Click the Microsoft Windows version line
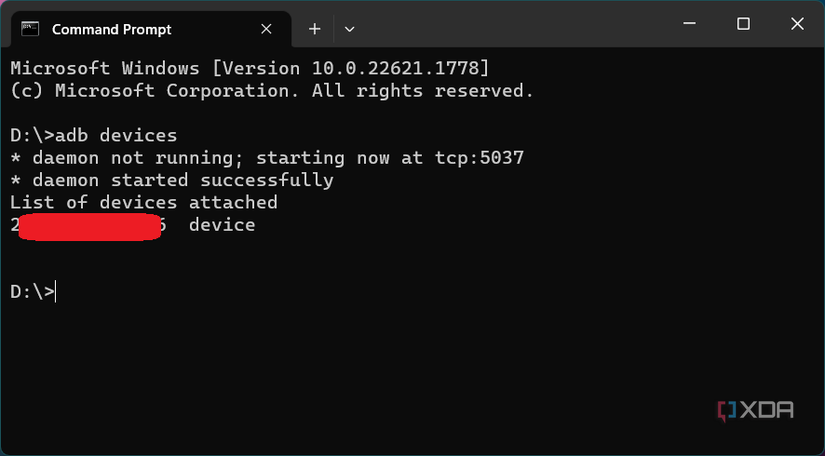The height and width of the screenshot is (456, 825). coord(250,68)
